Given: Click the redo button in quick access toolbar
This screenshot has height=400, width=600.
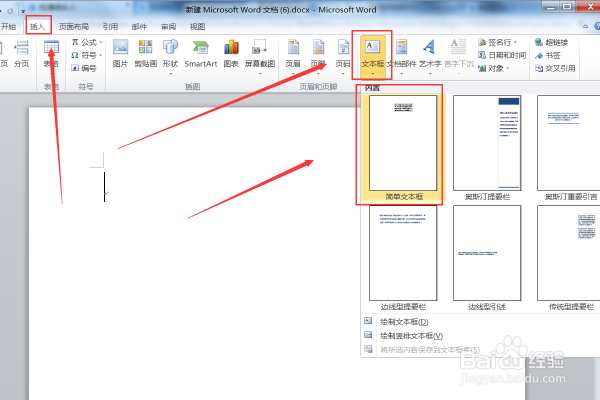Looking at the screenshot, I should [10, 11].
